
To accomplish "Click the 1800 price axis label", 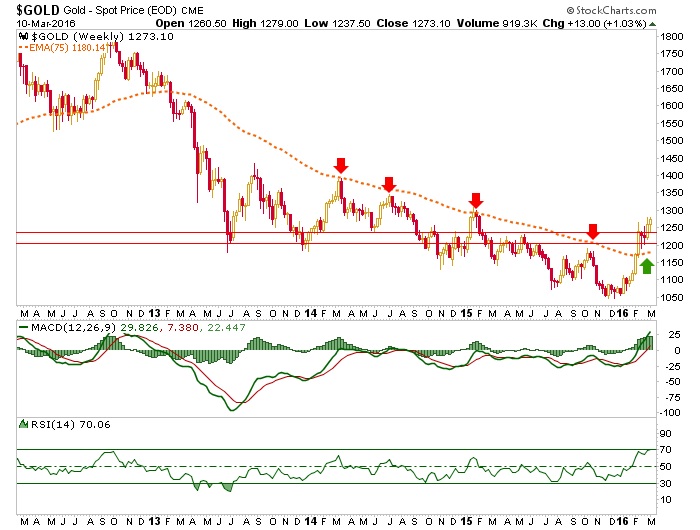I will point(672,37).
